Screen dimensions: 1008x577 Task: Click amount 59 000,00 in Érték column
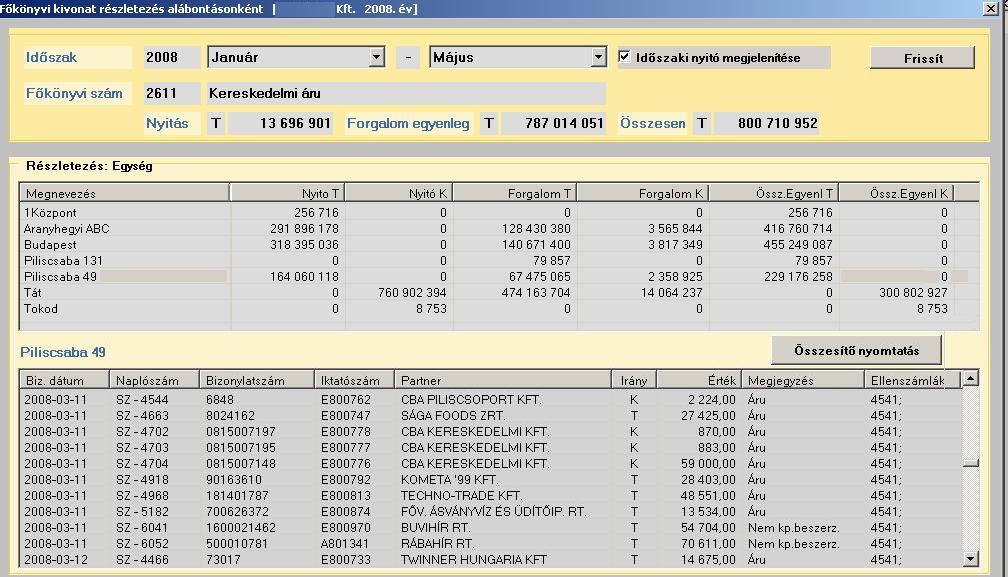point(708,464)
